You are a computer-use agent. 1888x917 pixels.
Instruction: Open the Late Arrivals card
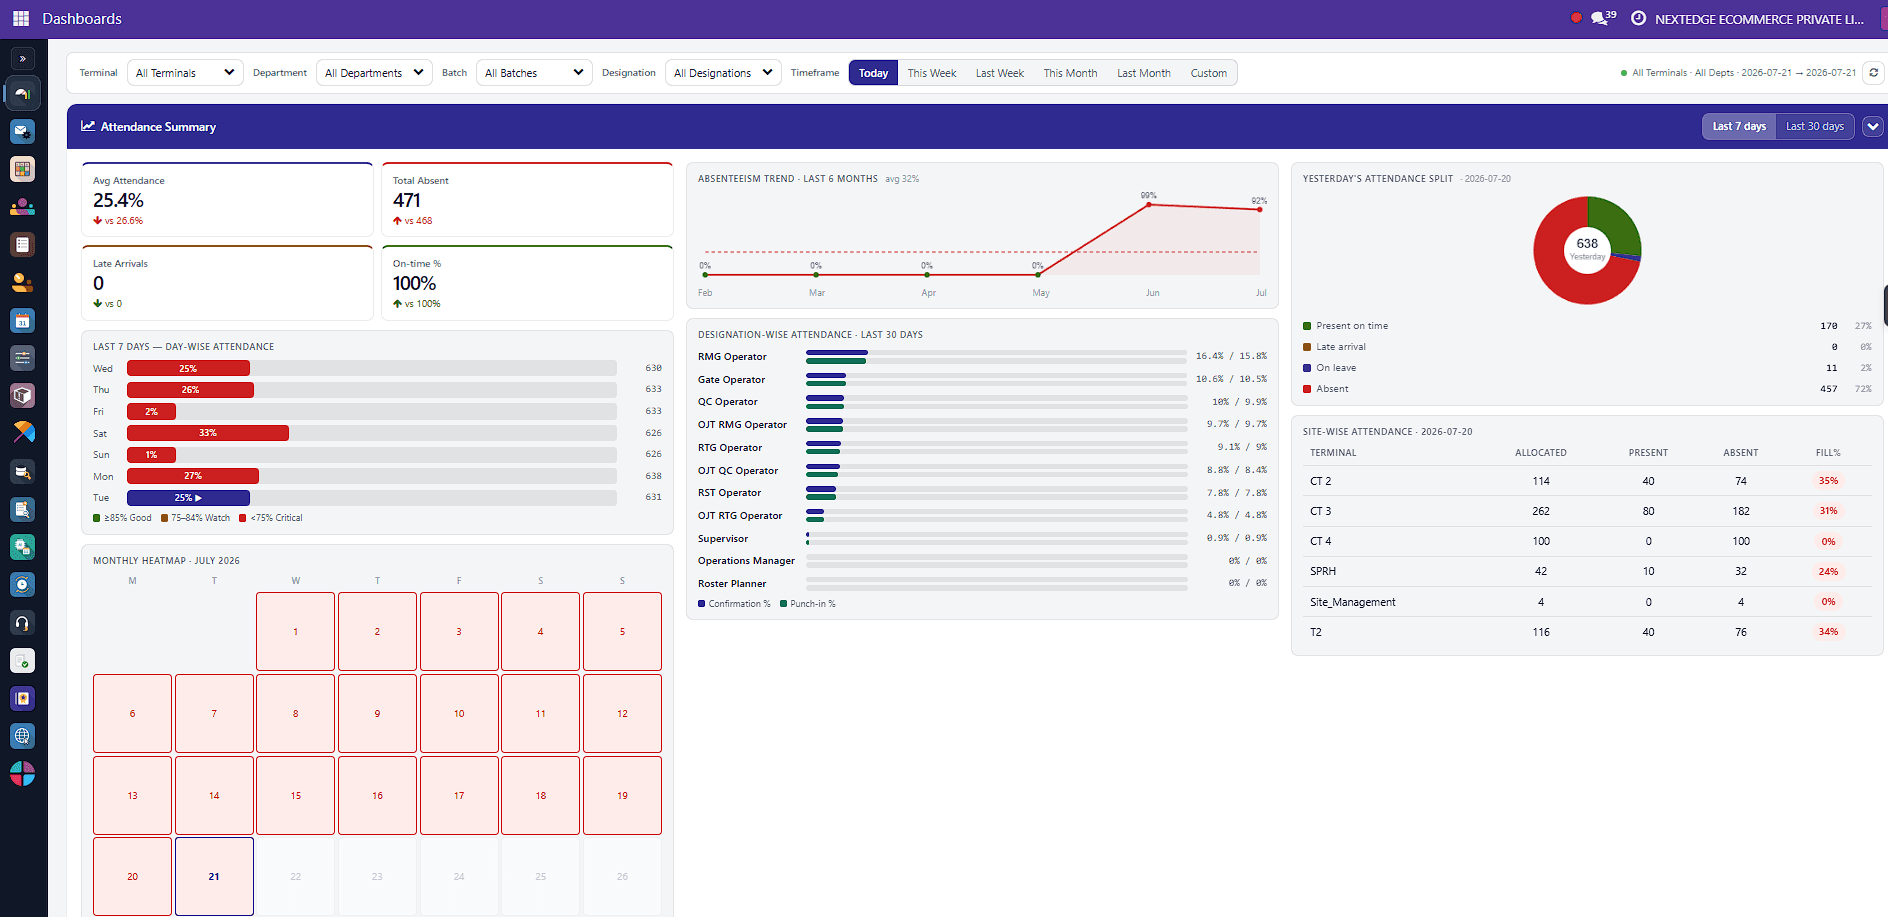pyautogui.click(x=227, y=283)
